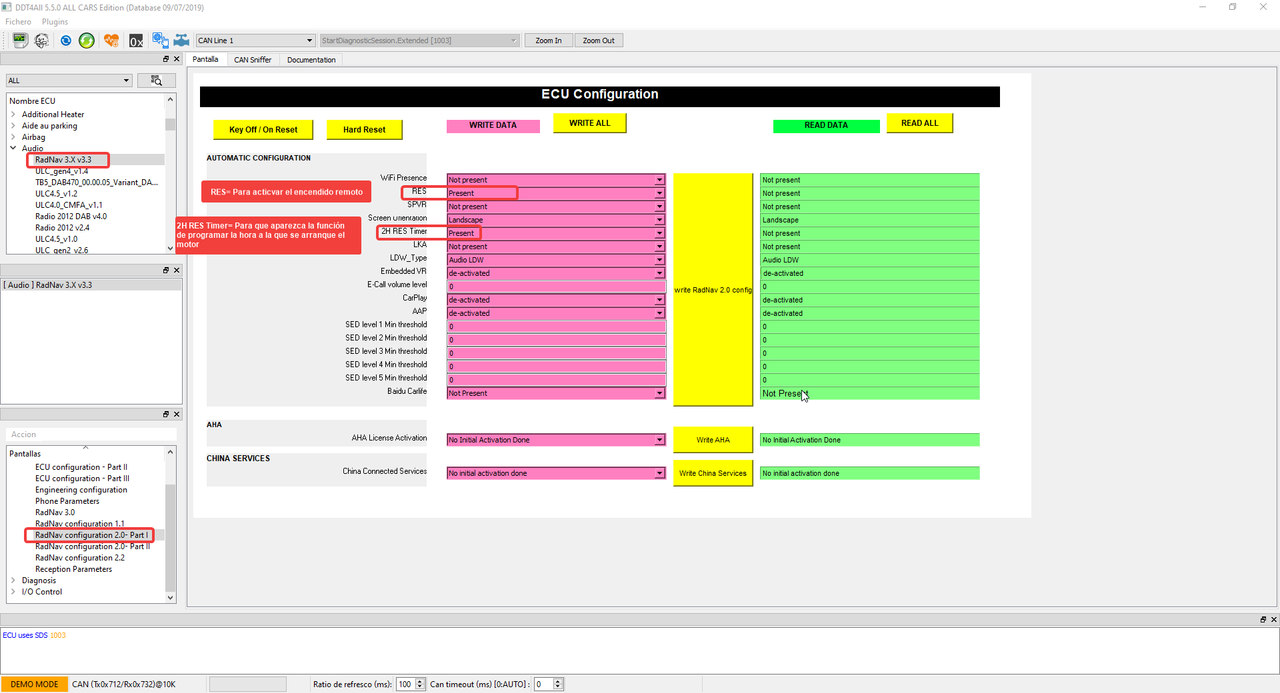1280x693 pixels.
Task: Click the Write China Services button
Action: click(713, 473)
